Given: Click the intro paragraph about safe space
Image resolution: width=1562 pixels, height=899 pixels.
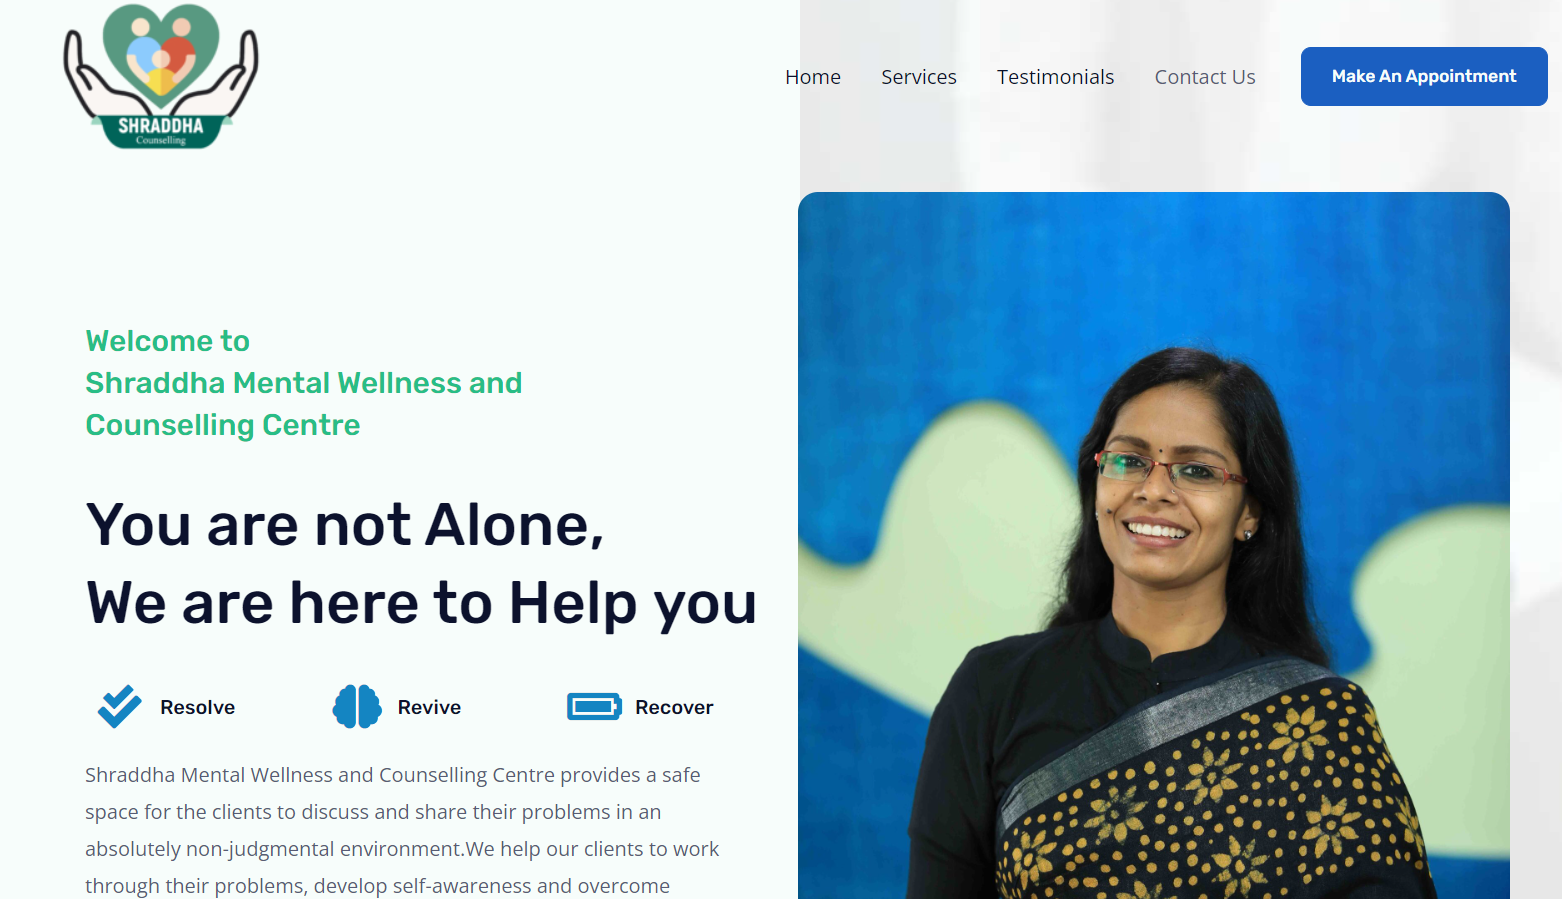Looking at the screenshot, I should click(402, 830).
